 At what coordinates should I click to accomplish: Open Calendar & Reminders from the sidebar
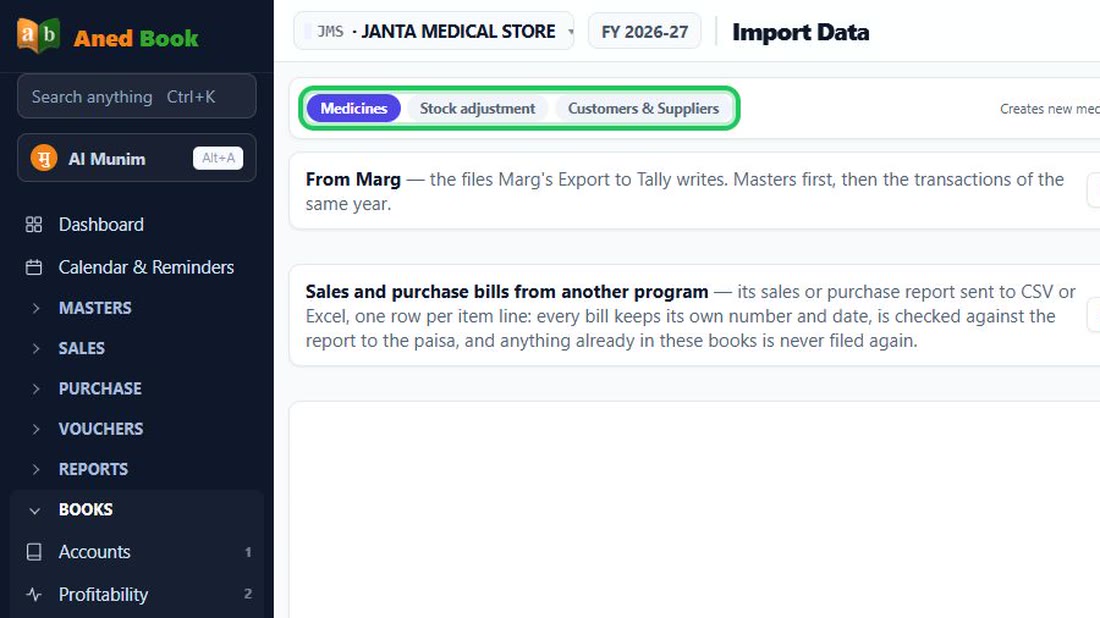[137, 267]
